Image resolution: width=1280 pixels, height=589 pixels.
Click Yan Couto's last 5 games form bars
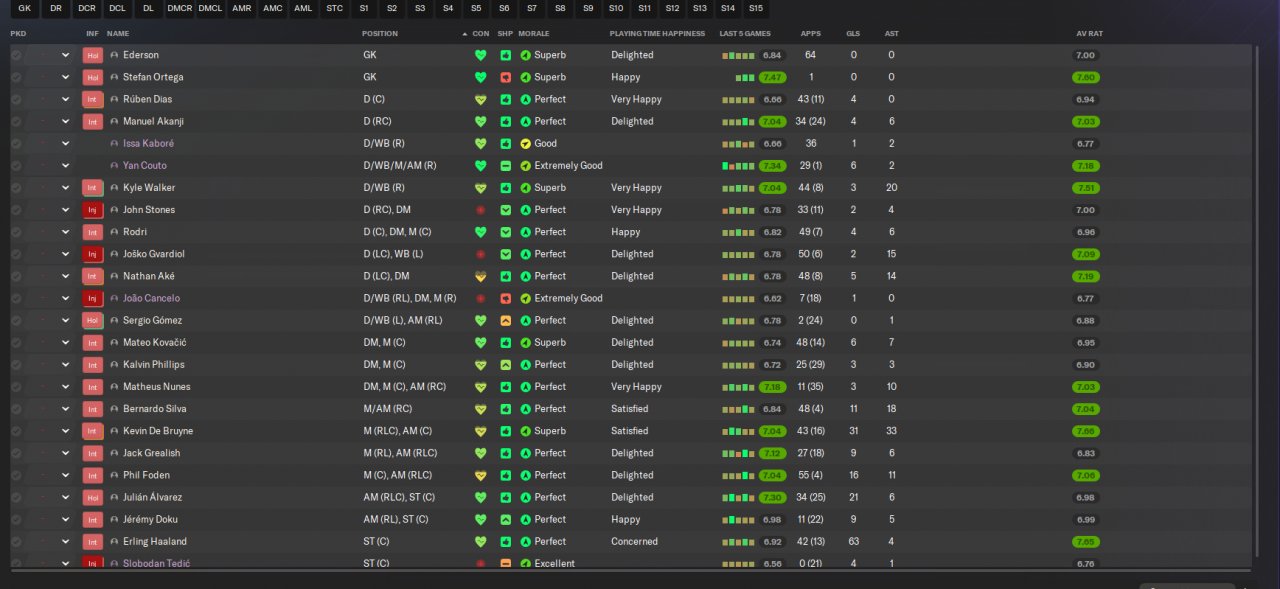[x=739, y=166]
